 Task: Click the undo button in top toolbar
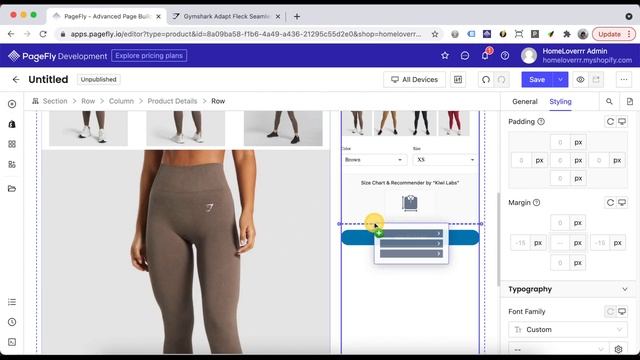486,80
